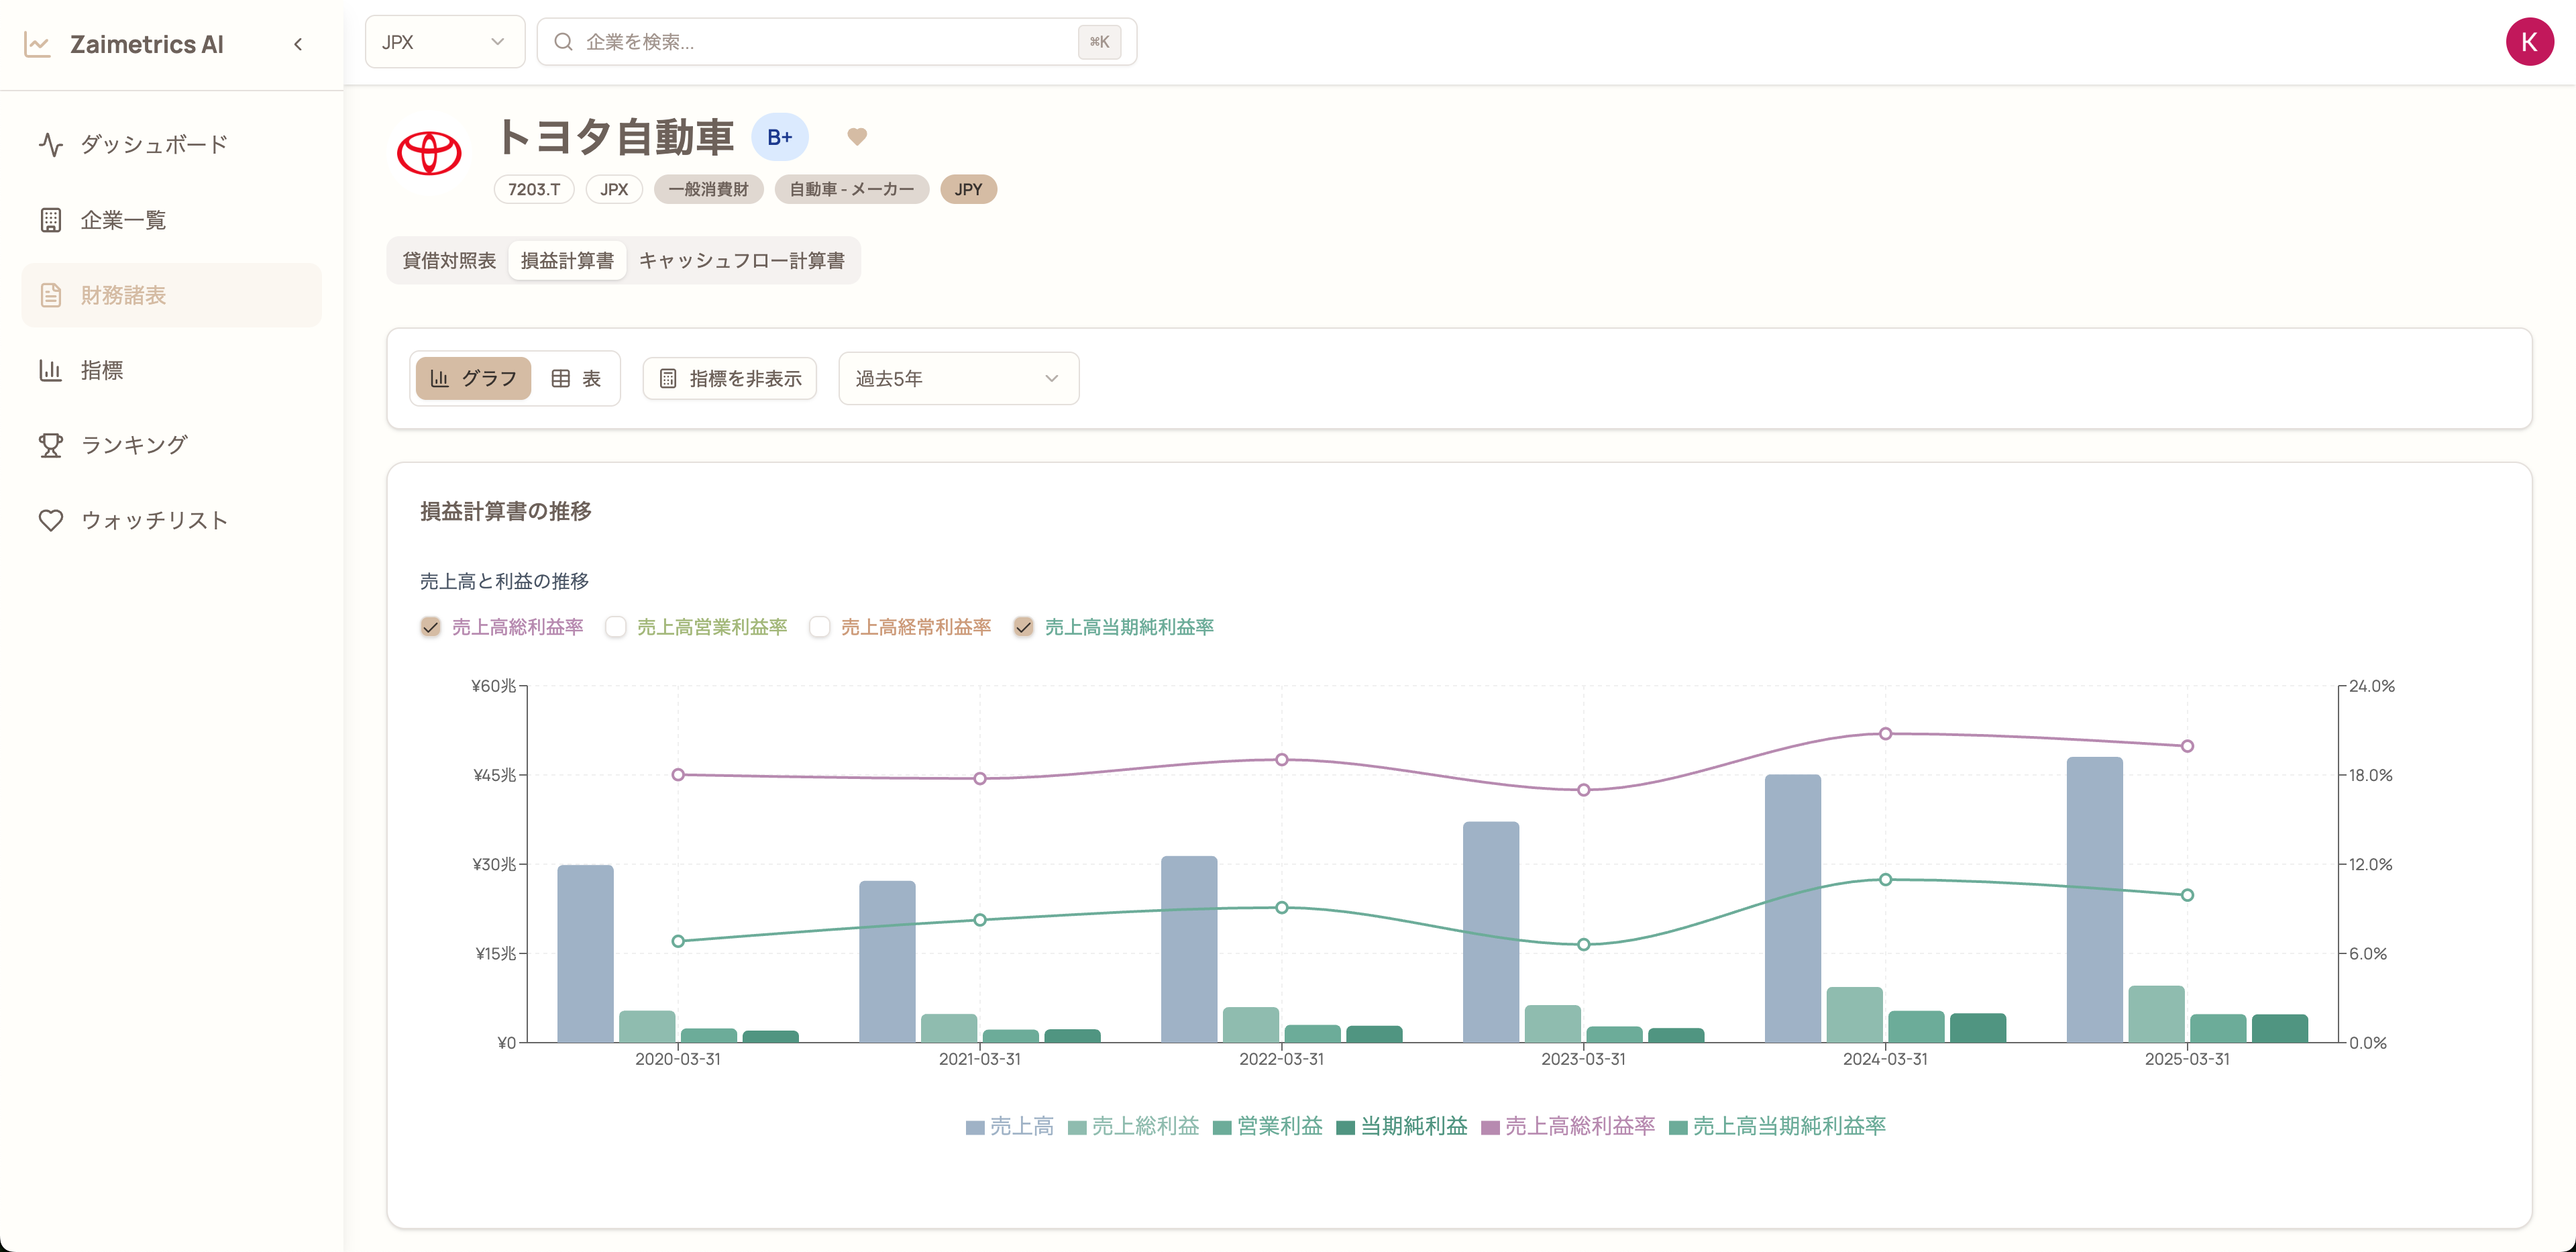Open the JPX exchange dropdown
This screenshot has width=2576, height=1252.
[444, 42]
